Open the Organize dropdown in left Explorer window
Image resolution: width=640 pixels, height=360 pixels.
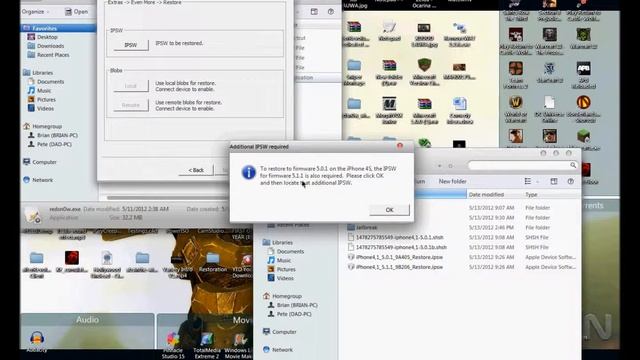(36, 12)
